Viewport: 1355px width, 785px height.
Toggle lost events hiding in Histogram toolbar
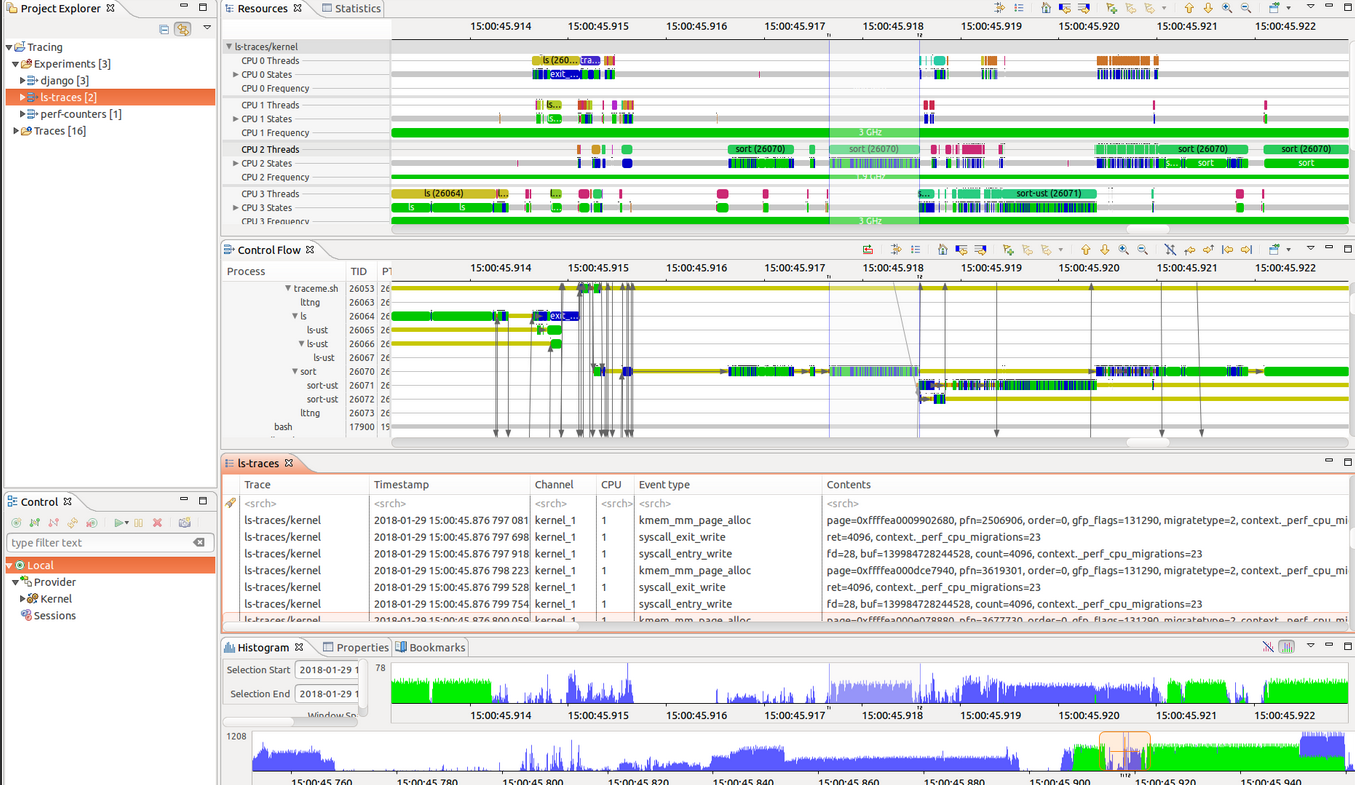1268,647
